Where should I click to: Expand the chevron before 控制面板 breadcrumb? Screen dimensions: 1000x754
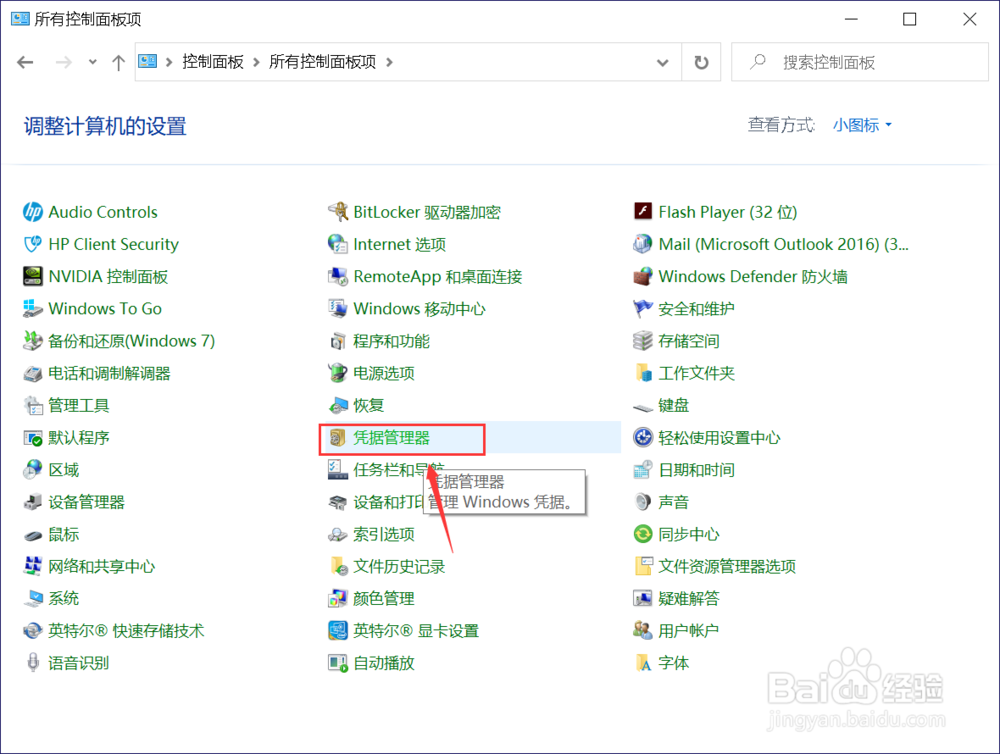pos(169,62)
